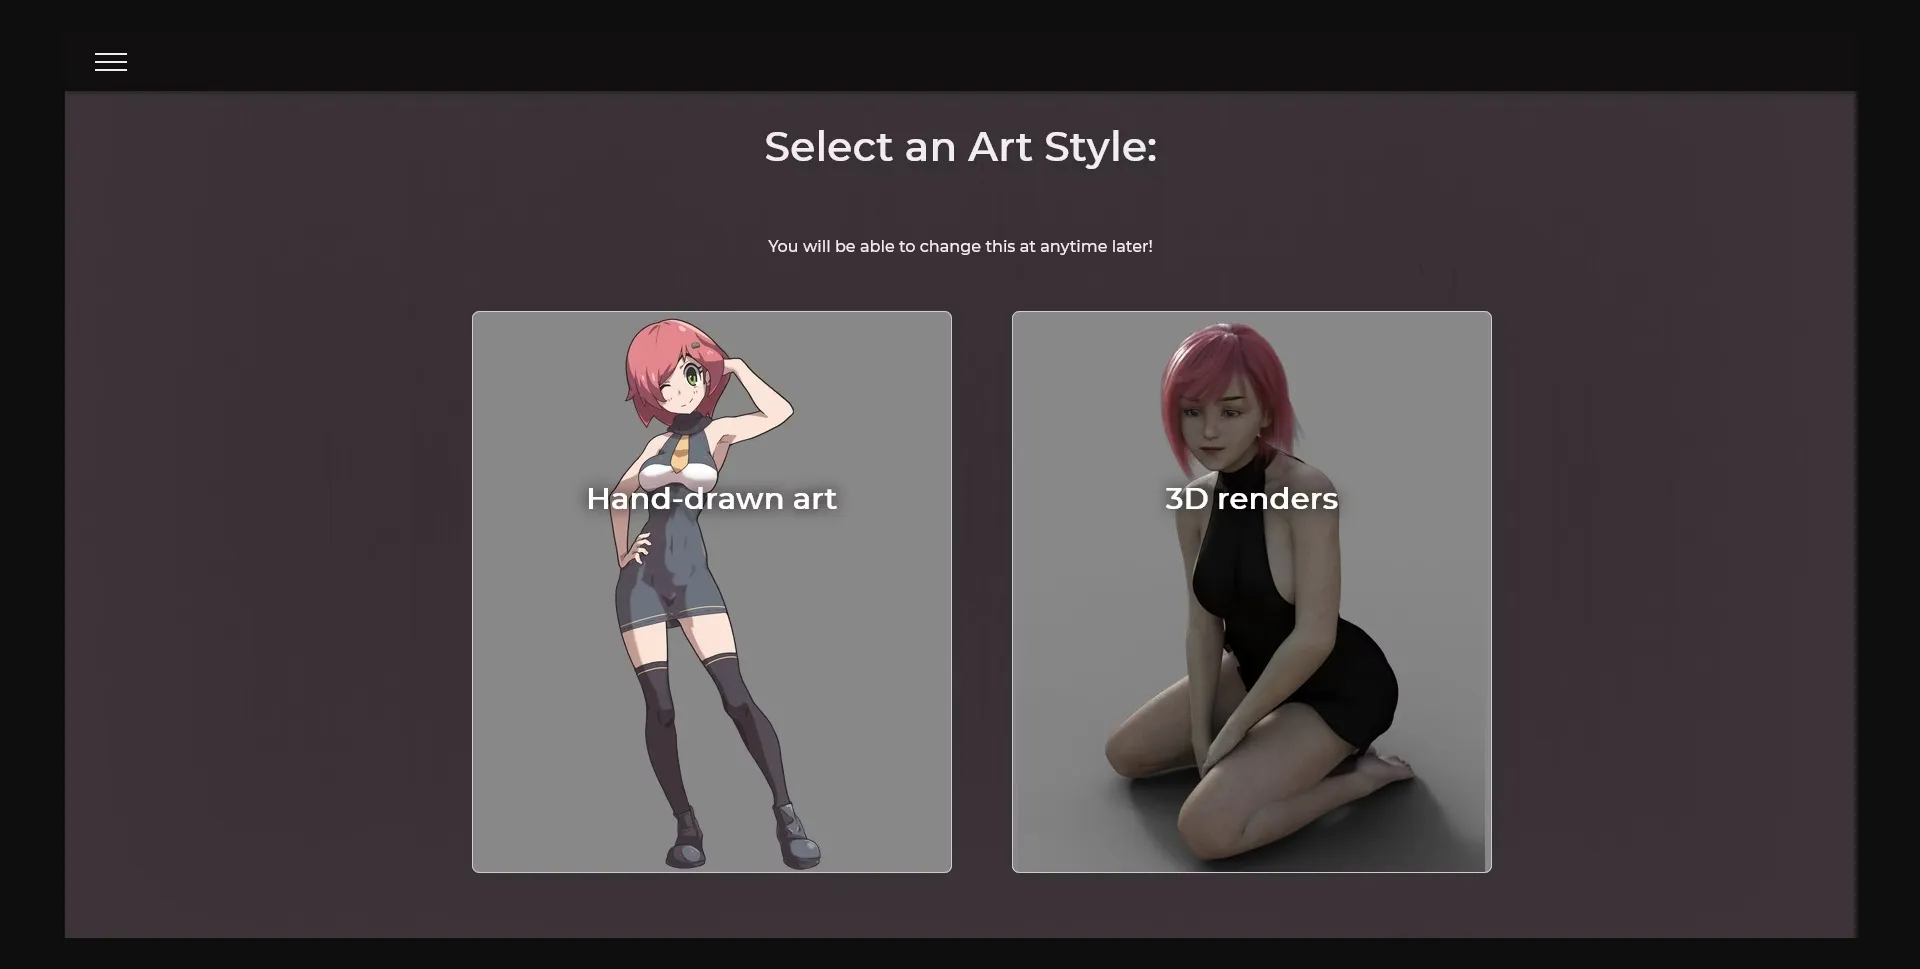Click the 3D renders preview panel
The height and width of the screenshot is (969, 1920).
point(1250,590)
